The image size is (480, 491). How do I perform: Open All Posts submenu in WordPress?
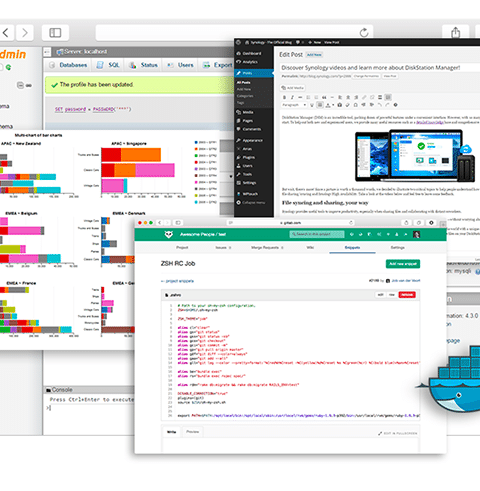[244, 82]
